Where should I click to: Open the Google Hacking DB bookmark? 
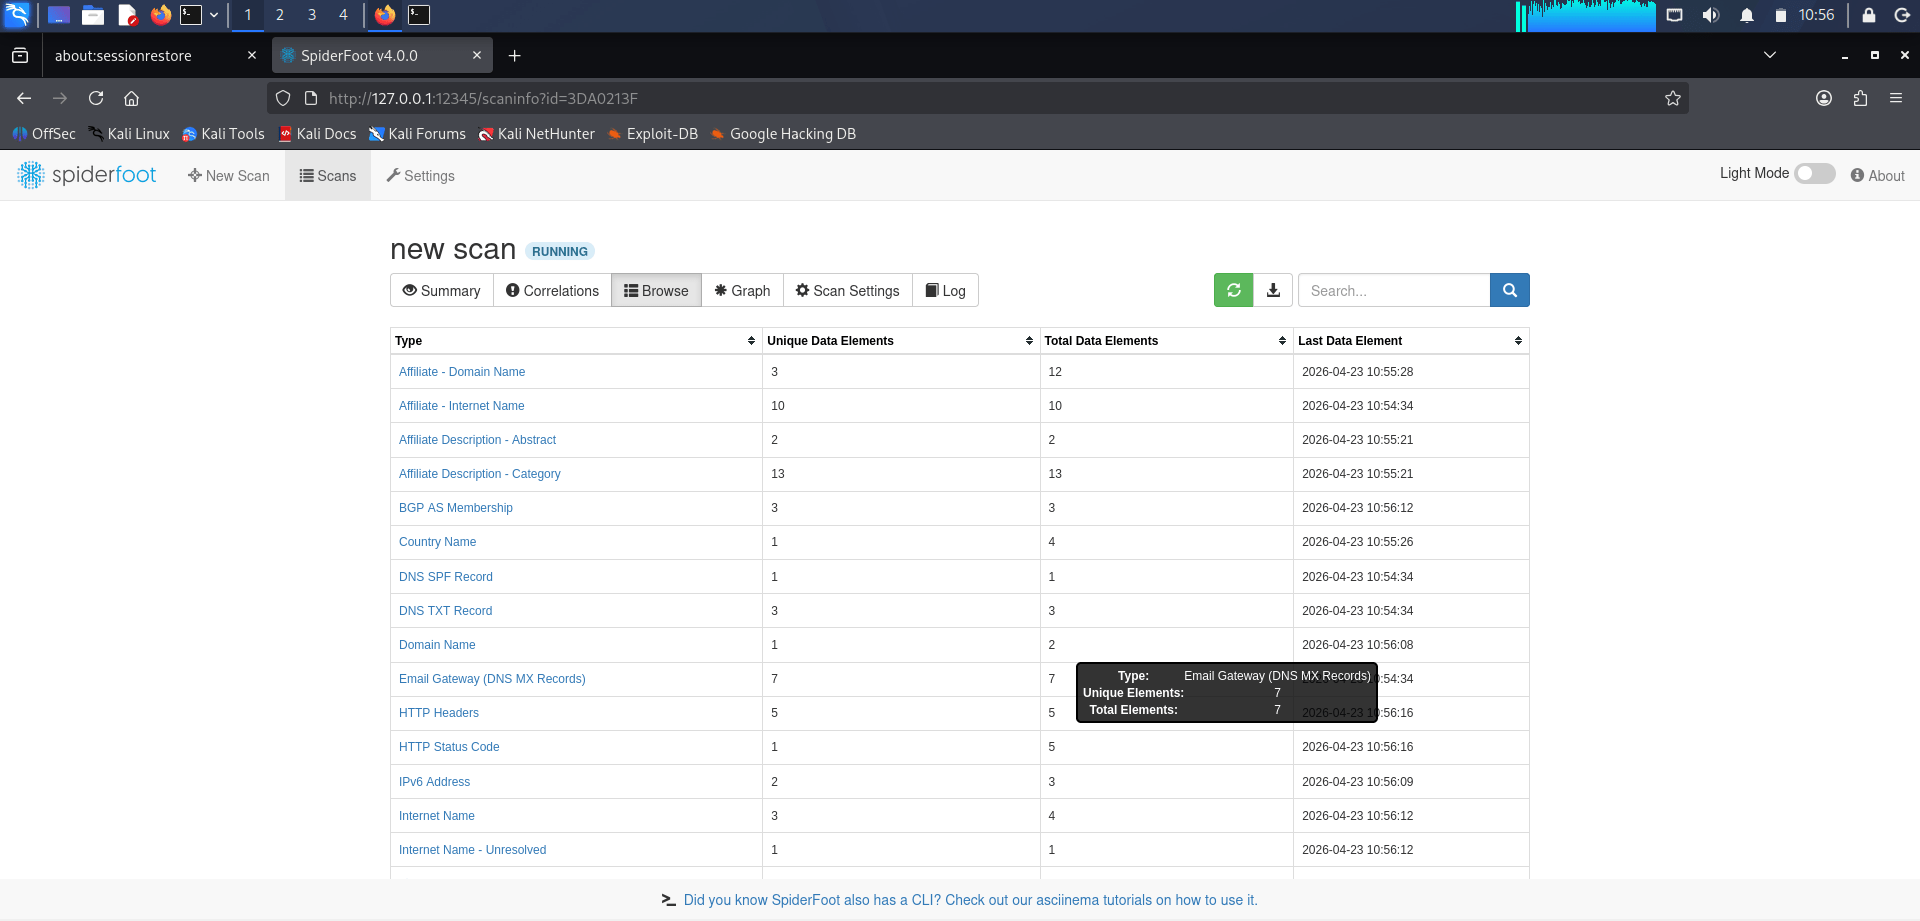pos(783,134)
